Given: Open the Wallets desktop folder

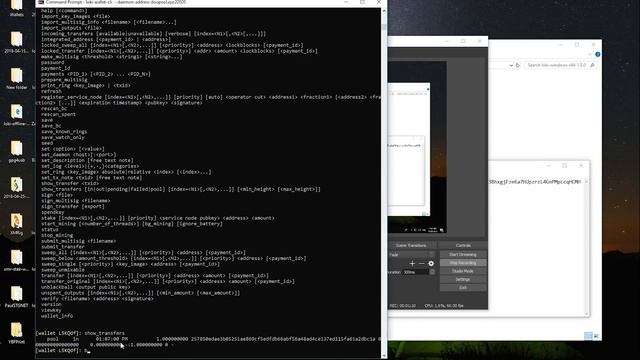Looking at the screenshot, I should [17, 8].
